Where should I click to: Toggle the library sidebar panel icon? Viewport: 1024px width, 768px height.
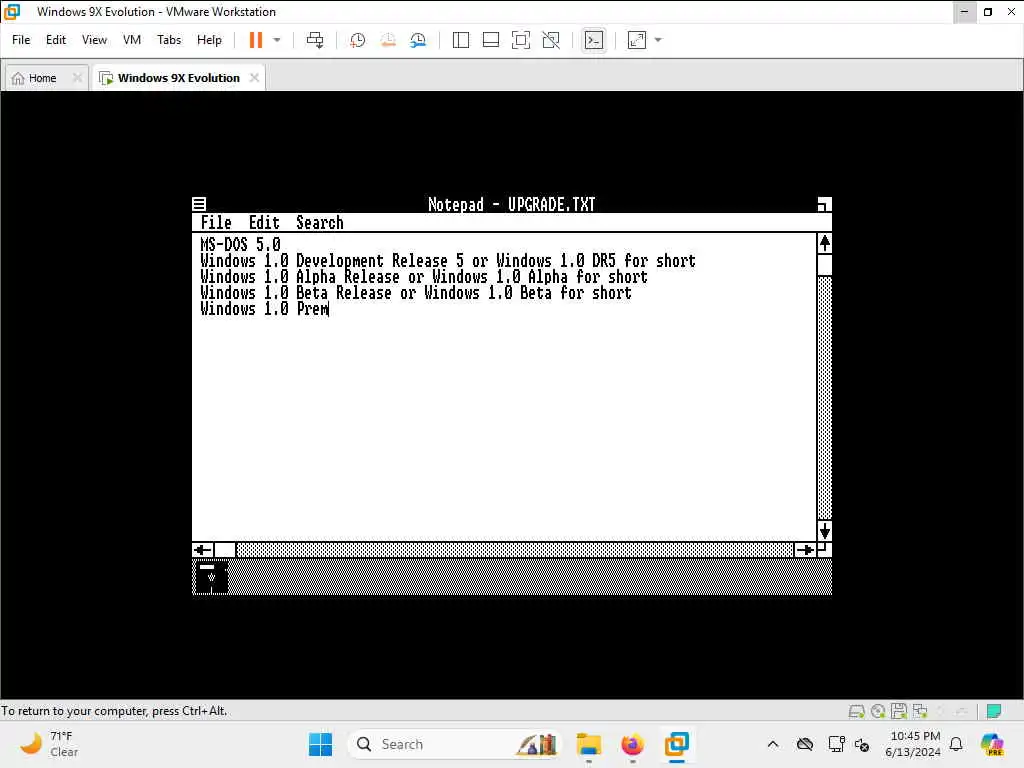pyautogui.click(x=460, y=40)
